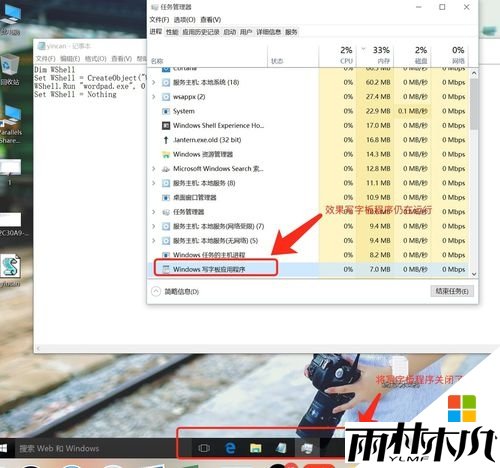Viewport: 500px width, 468px height.
Task: Open Notepad's 文件(F) menu
Action: pos(45,59)
